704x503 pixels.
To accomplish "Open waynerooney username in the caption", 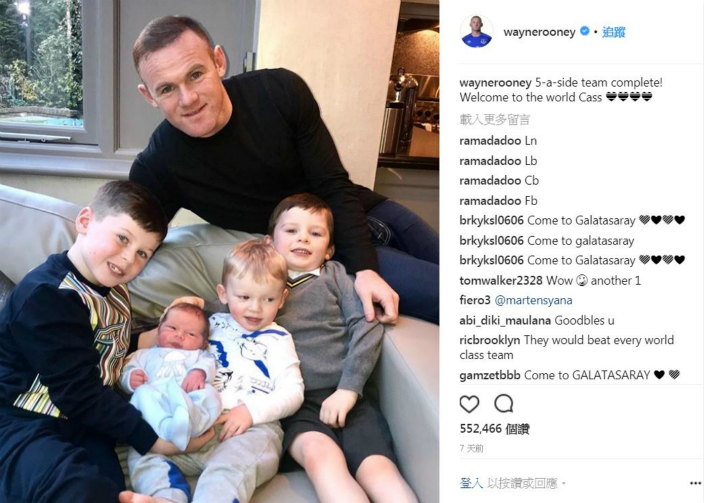I will point(496,83).
